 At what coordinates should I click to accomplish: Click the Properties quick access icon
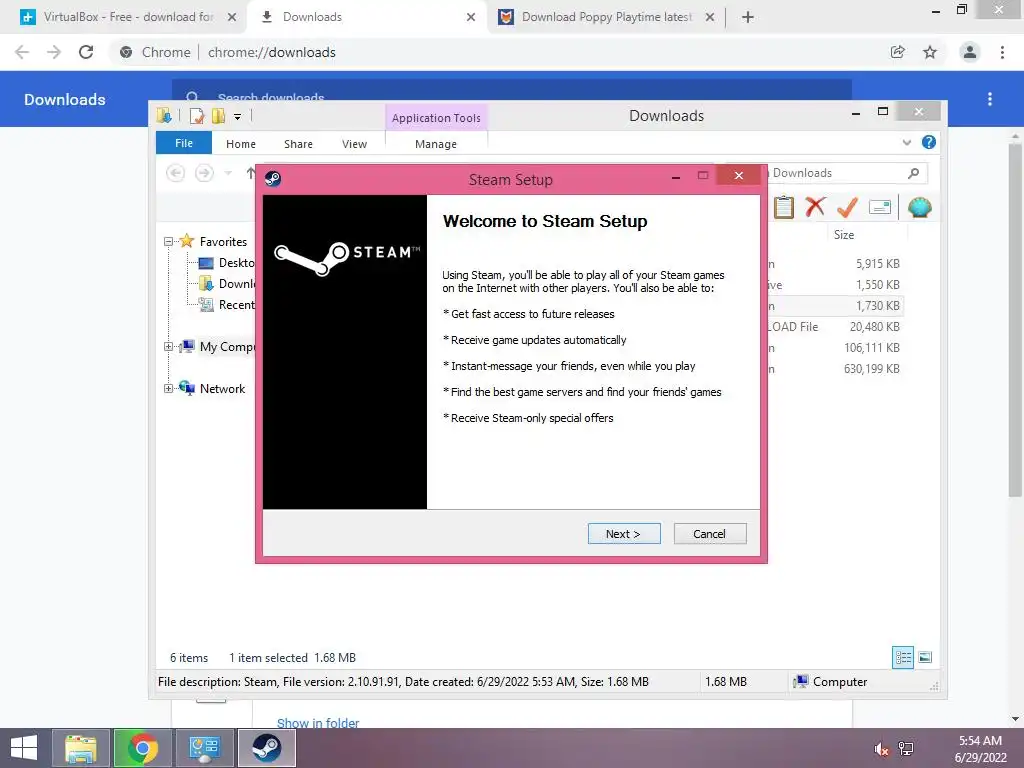[196, 116]
